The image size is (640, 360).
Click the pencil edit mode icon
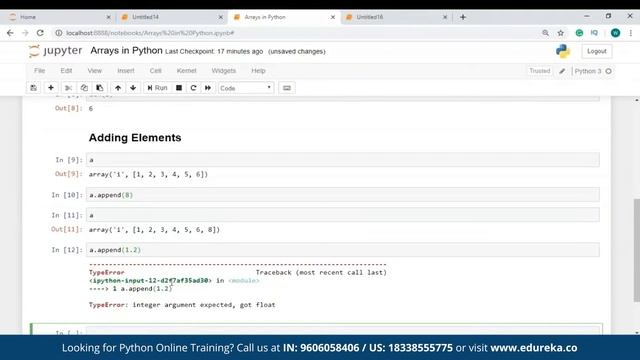tap(562, 71)
